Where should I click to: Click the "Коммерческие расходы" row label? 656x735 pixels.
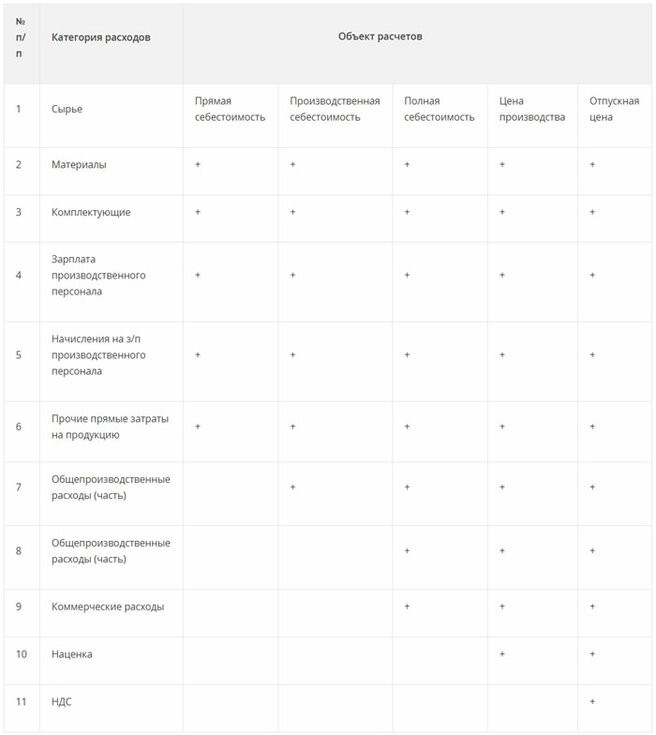pyautogui.click(x=108, y=607)
